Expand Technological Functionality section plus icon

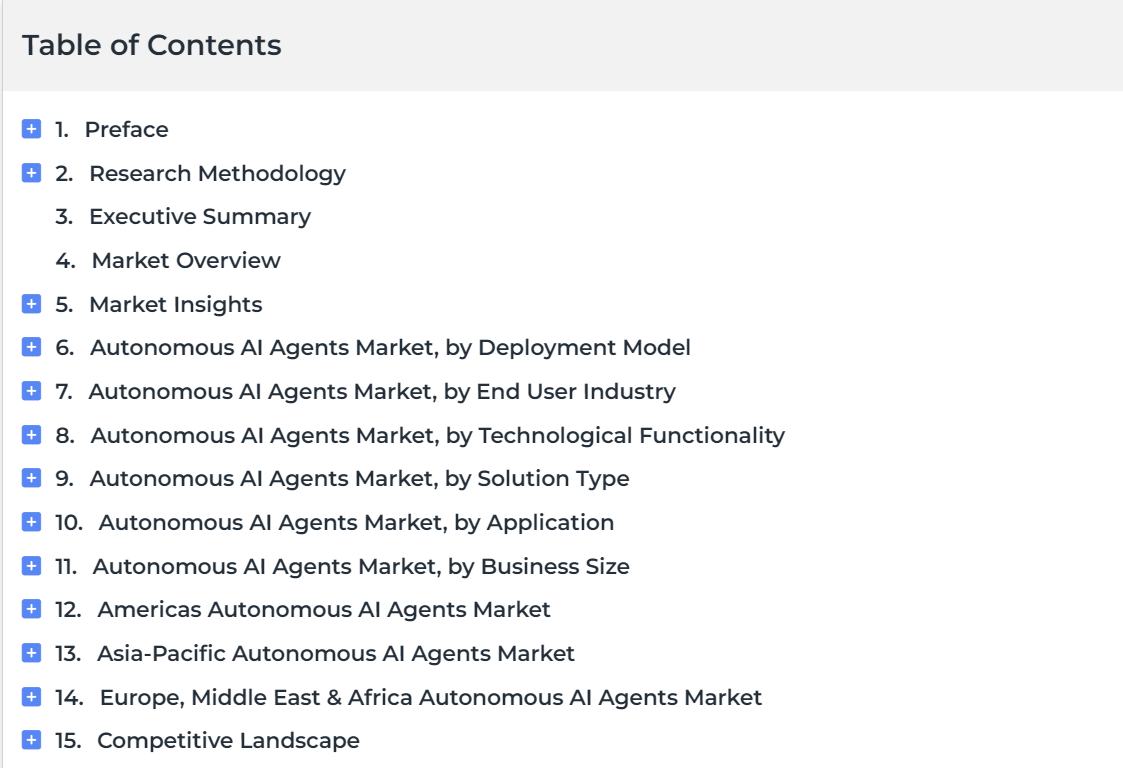(32, 435)
